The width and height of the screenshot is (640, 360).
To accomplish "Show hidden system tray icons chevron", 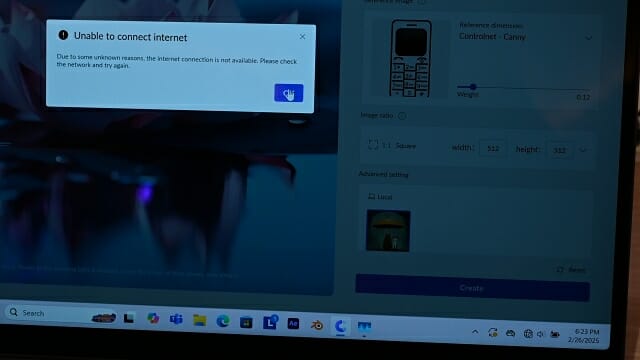I will click(x=475, y=332).
